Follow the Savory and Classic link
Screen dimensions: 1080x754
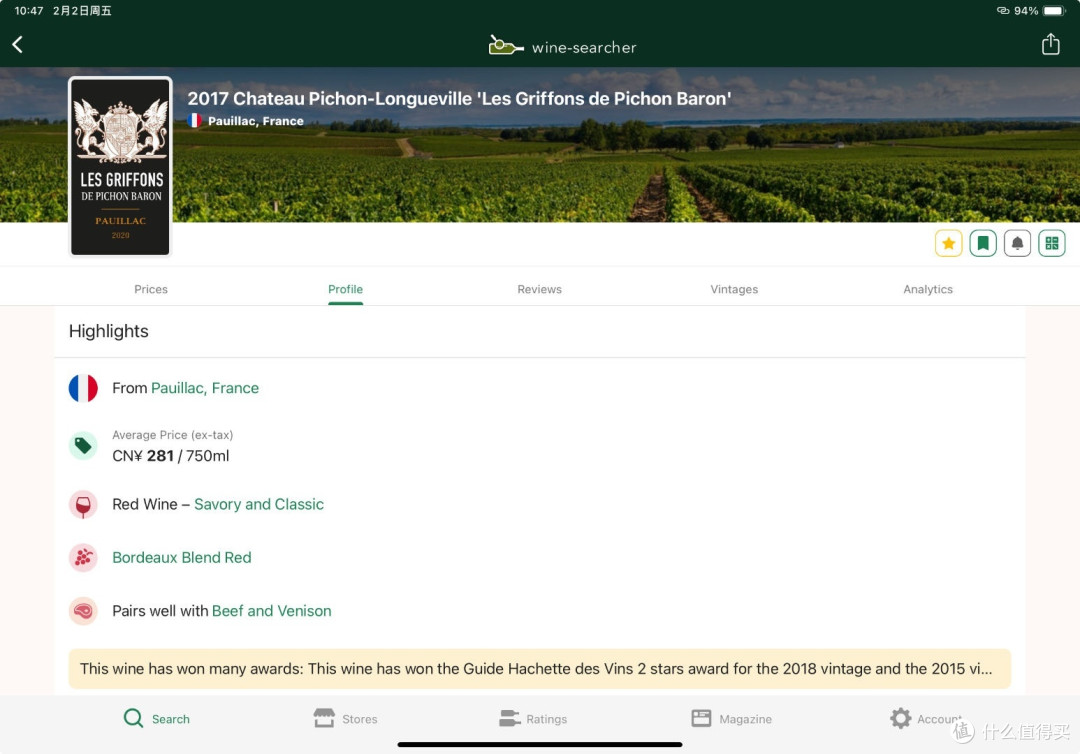pyautogui.click(x=259, y=504)
